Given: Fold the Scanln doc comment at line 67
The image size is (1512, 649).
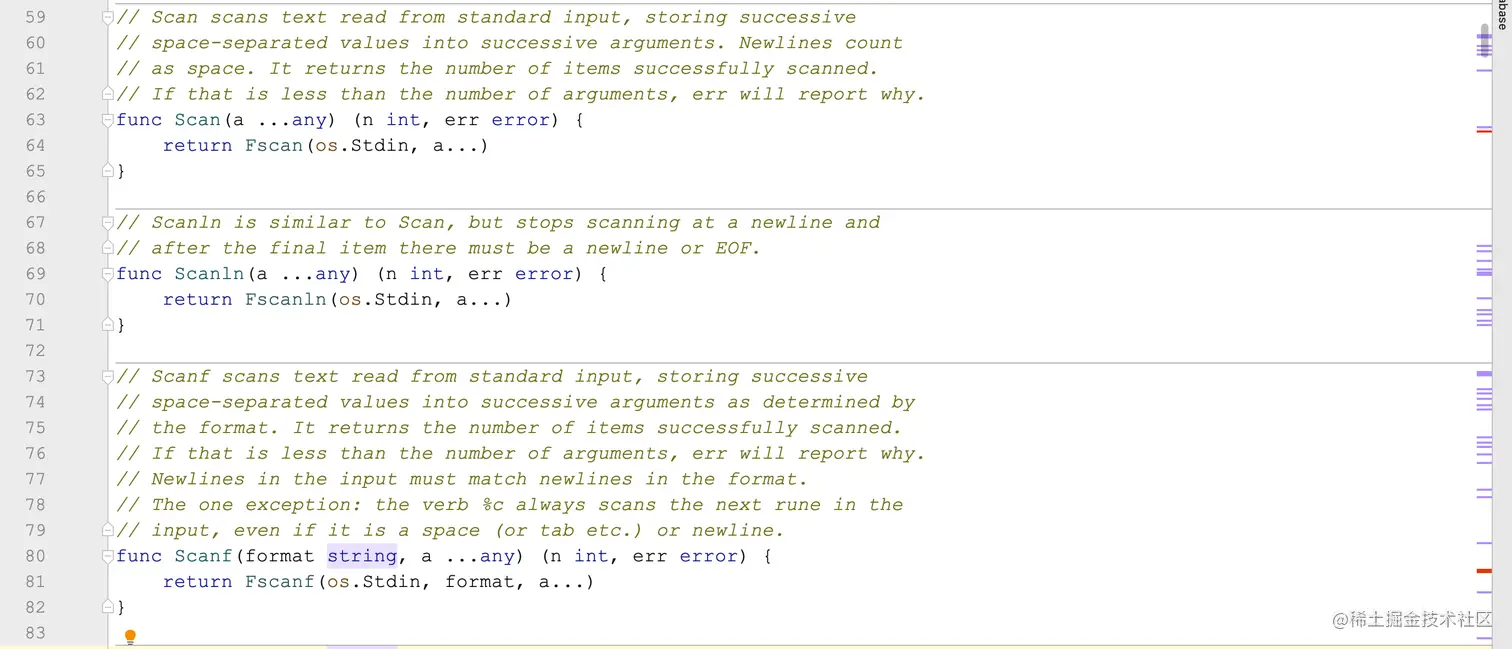Looking at the screenshot, I should click(x=108, y=222).
